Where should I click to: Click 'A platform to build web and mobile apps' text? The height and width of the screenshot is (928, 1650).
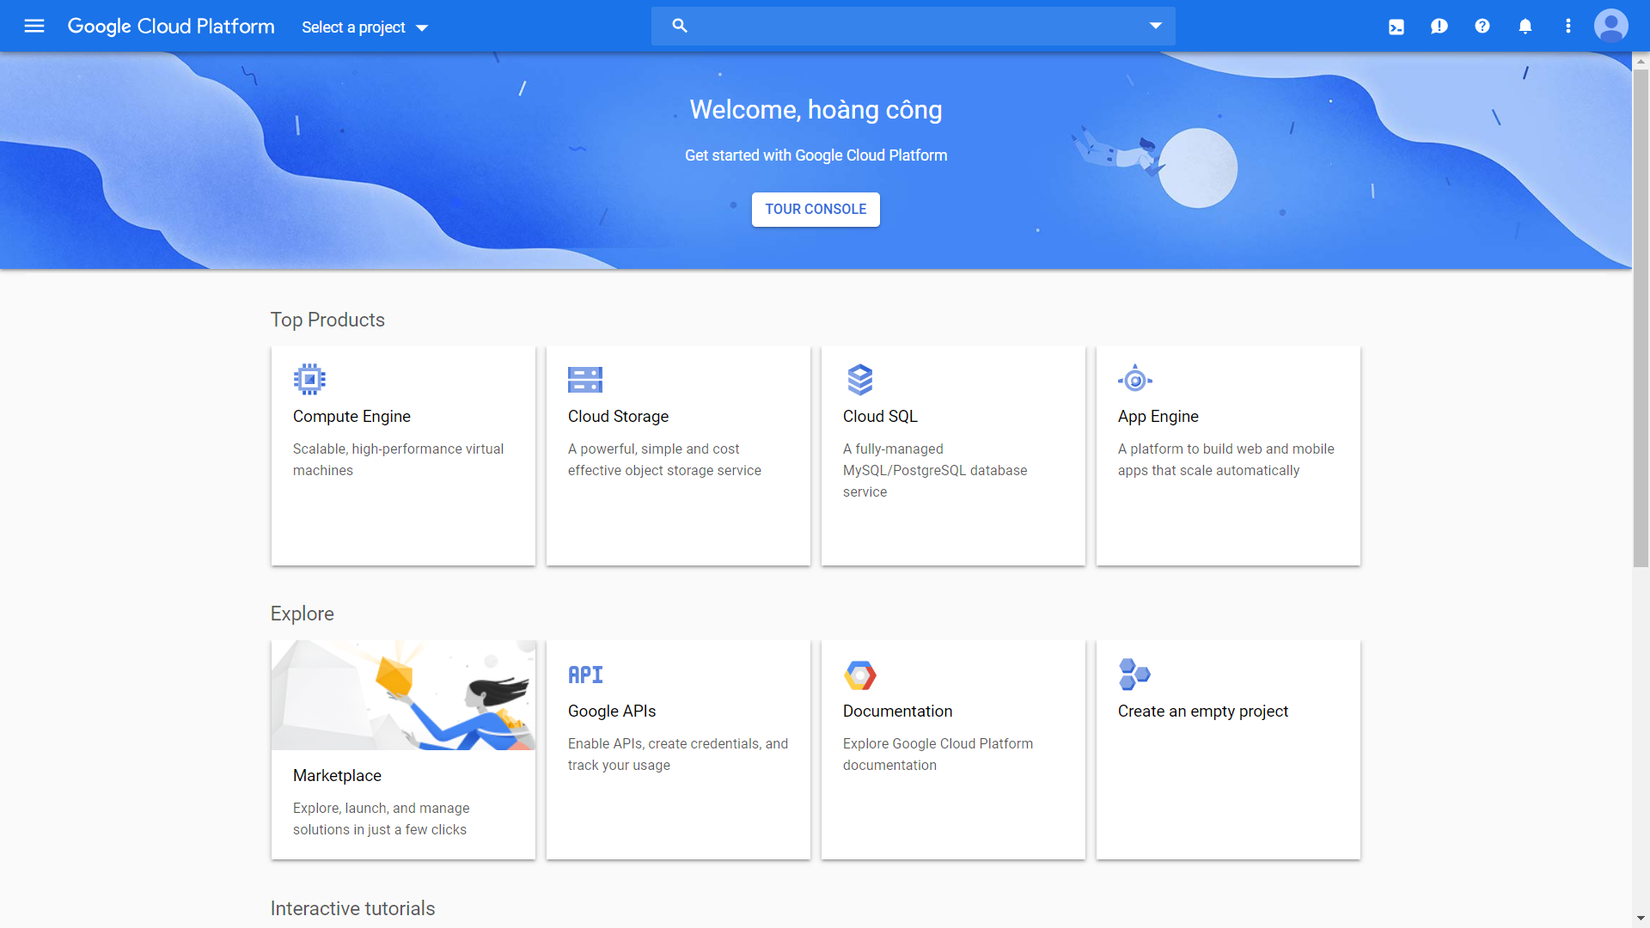coord(1226,460)
